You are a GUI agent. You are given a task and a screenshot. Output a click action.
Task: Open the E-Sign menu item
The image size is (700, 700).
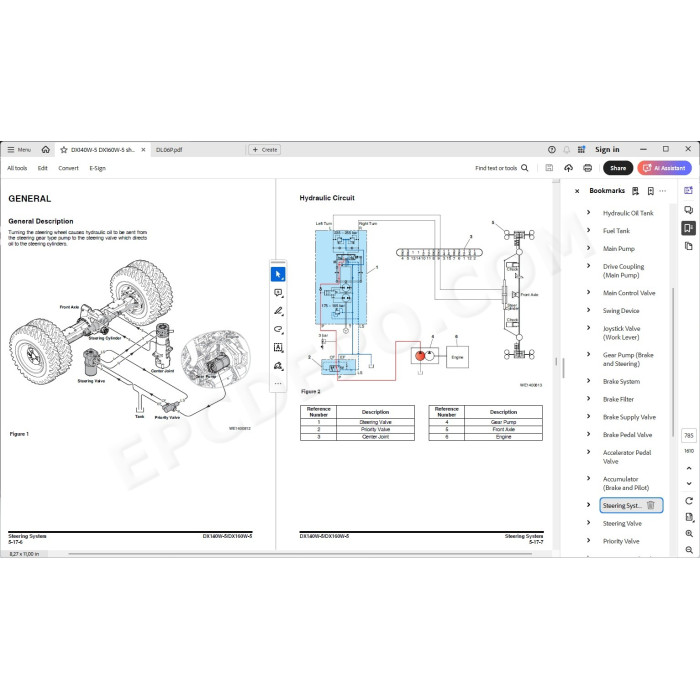[97, 168]
